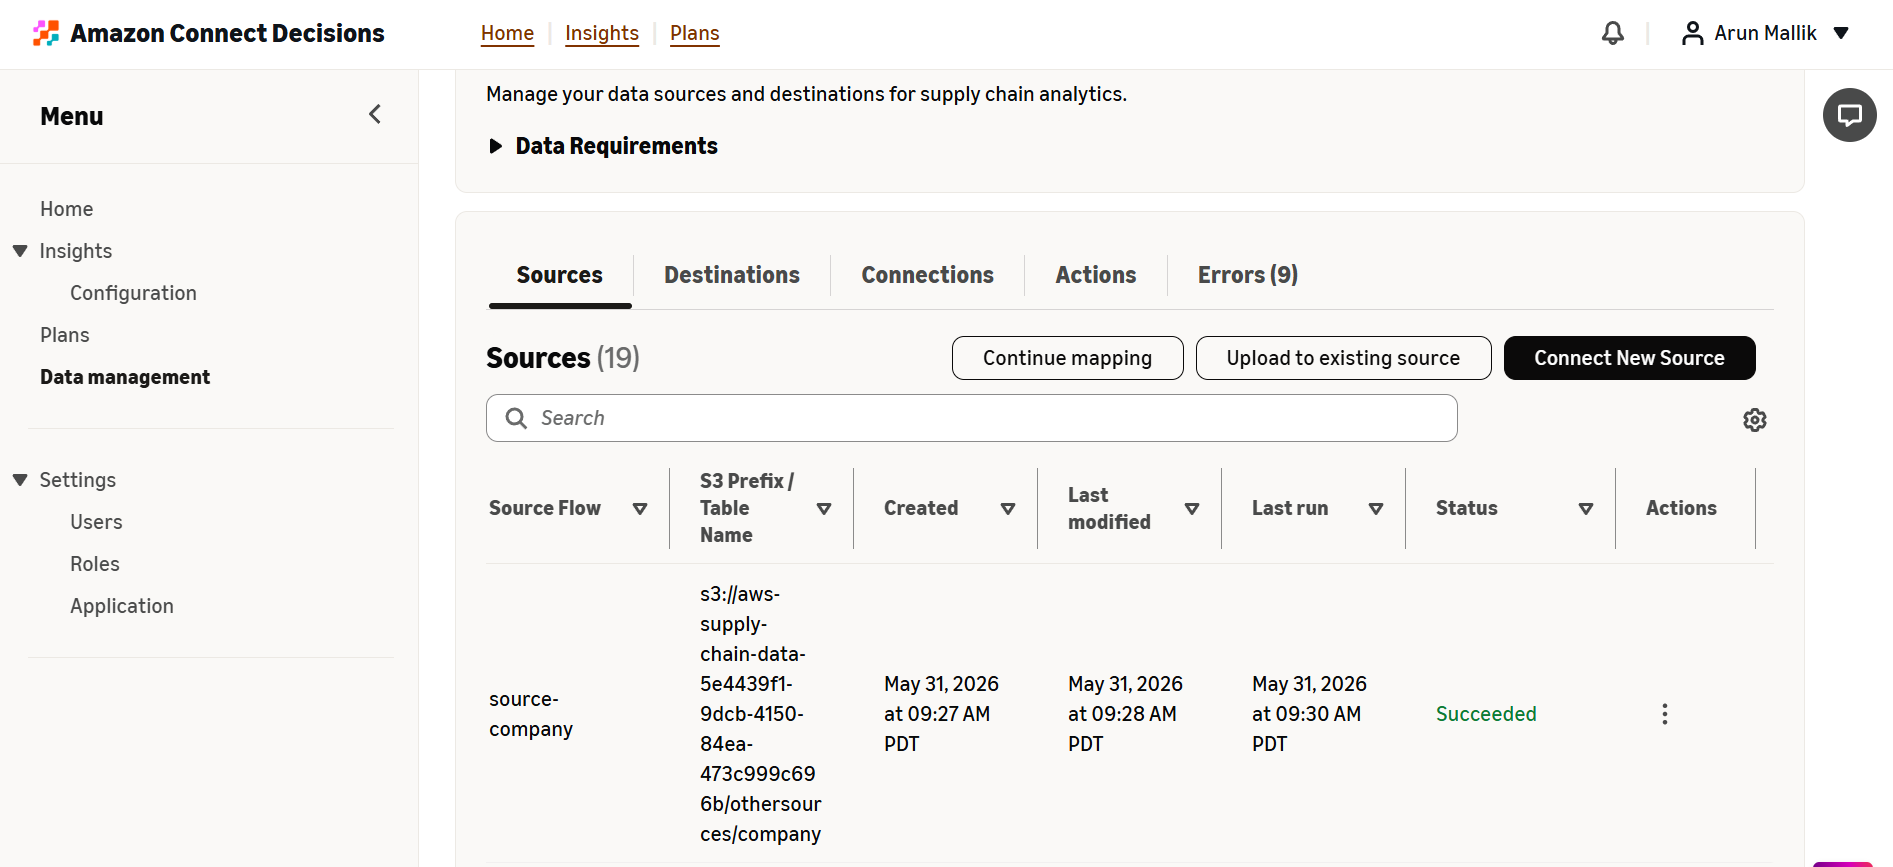
Task: Open Home in the sidebar menu
Action: click(x=67, y=209)
